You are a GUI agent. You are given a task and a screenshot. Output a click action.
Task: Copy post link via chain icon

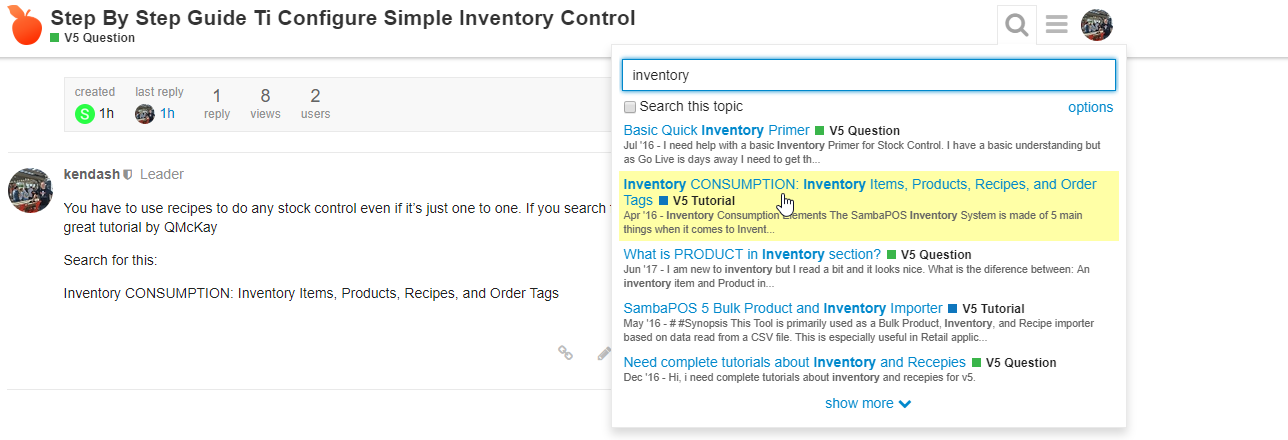coord(565,352)
